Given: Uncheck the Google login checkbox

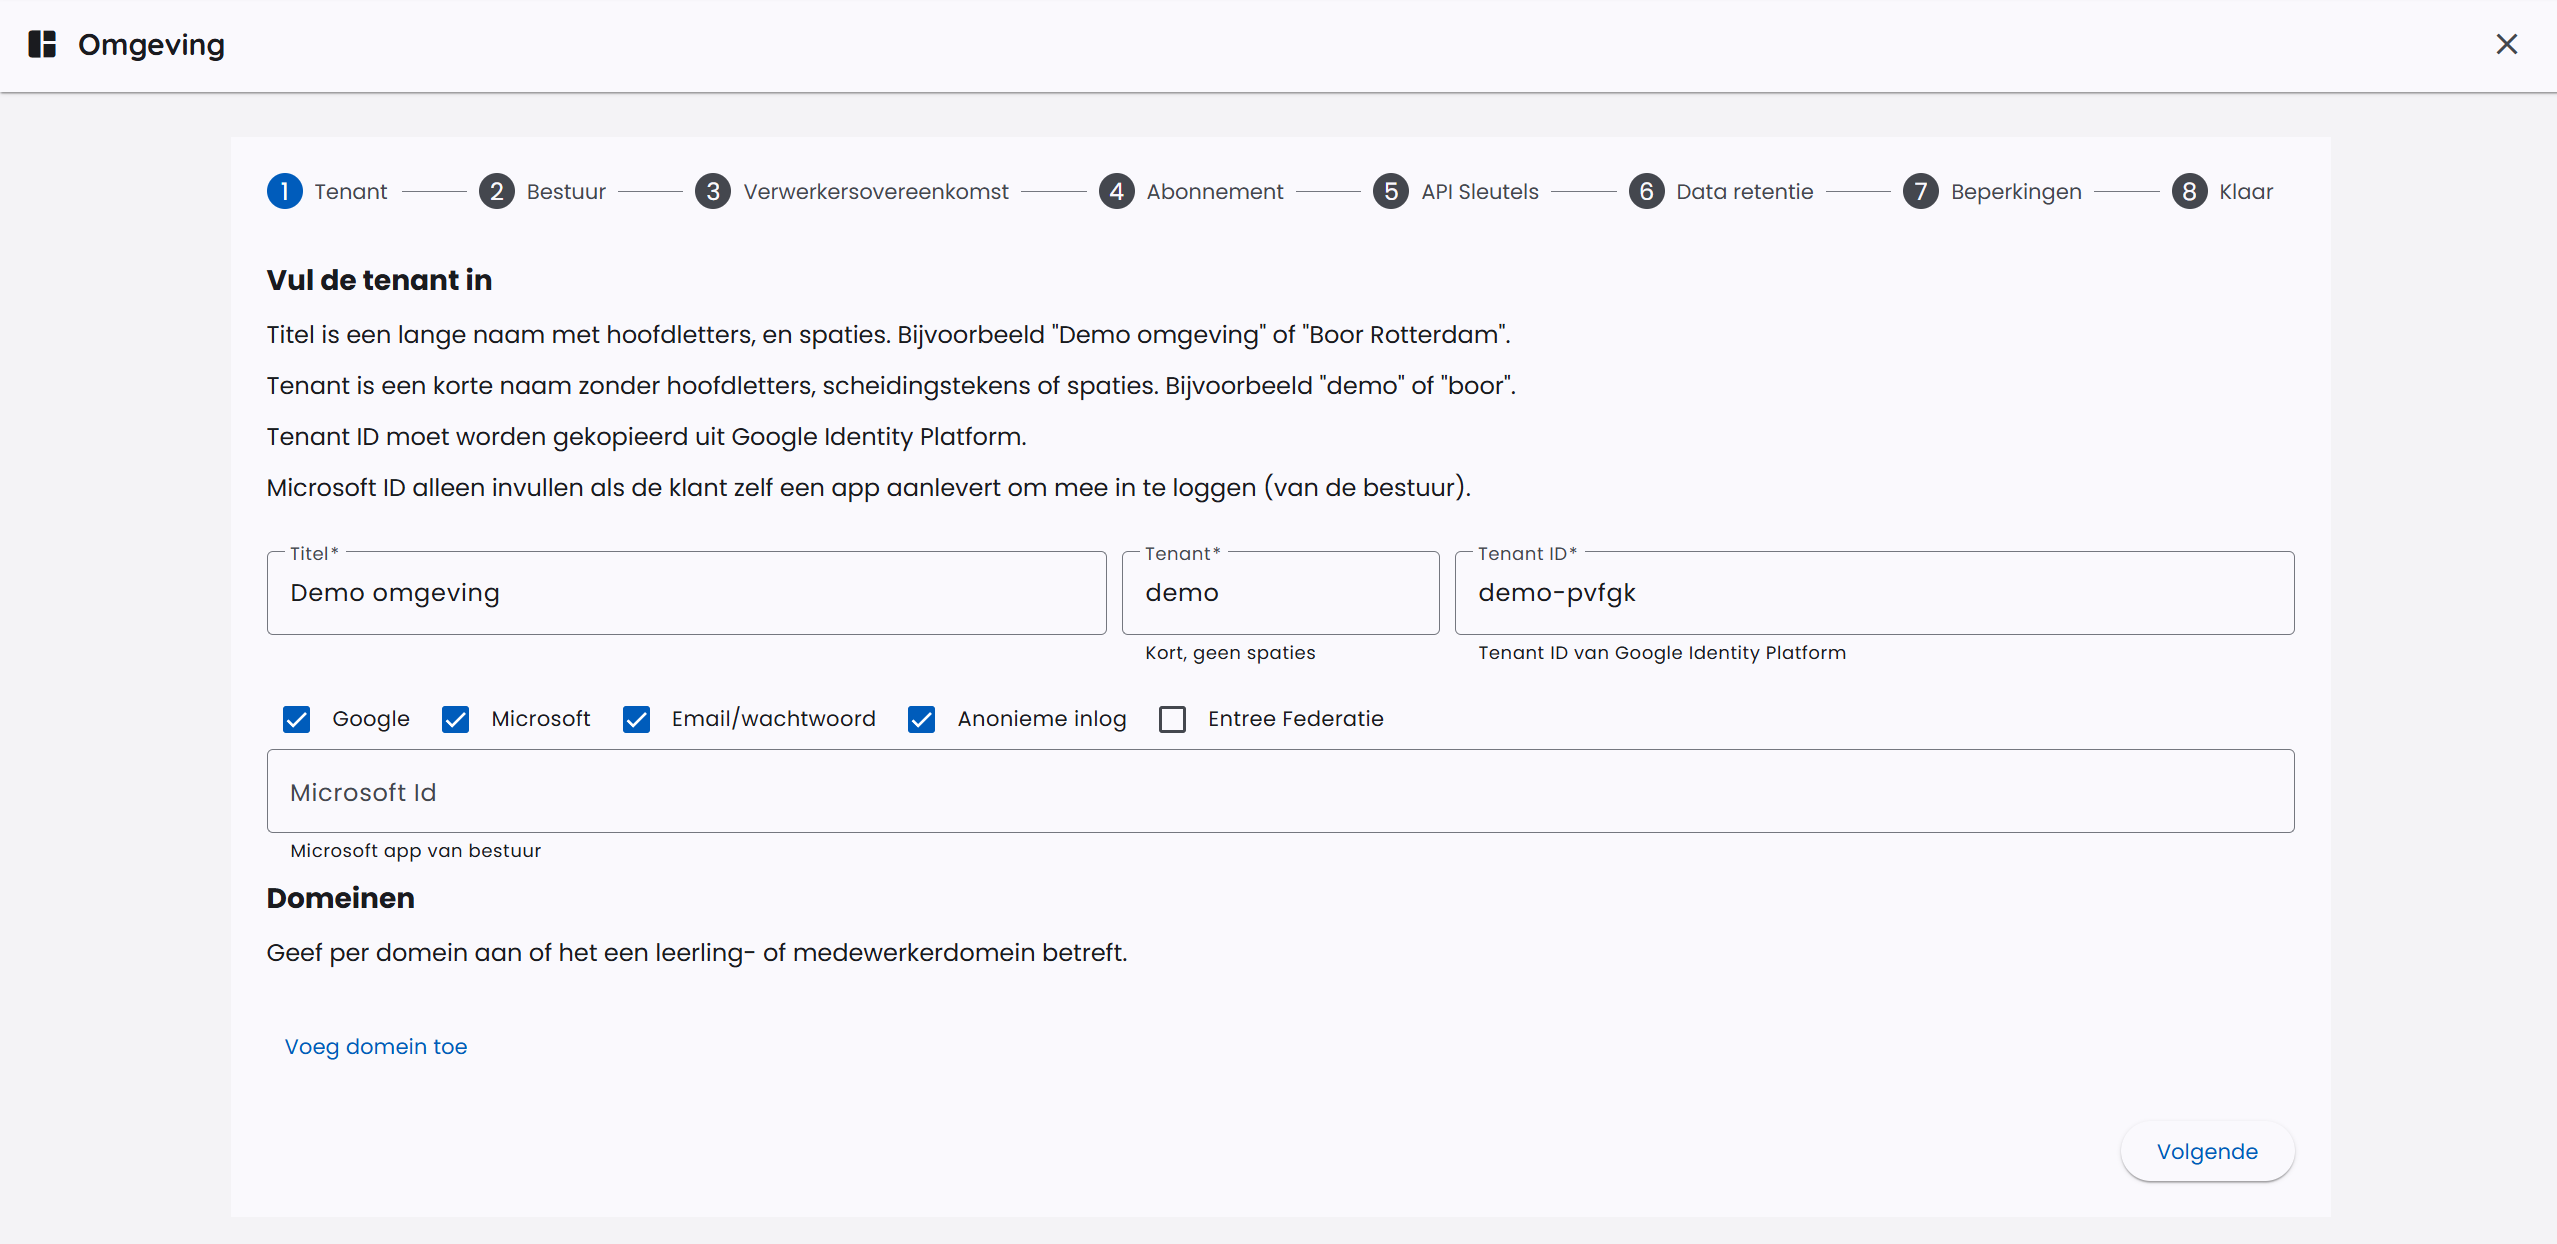Looking at the screenshot, I should click(296, 719).
